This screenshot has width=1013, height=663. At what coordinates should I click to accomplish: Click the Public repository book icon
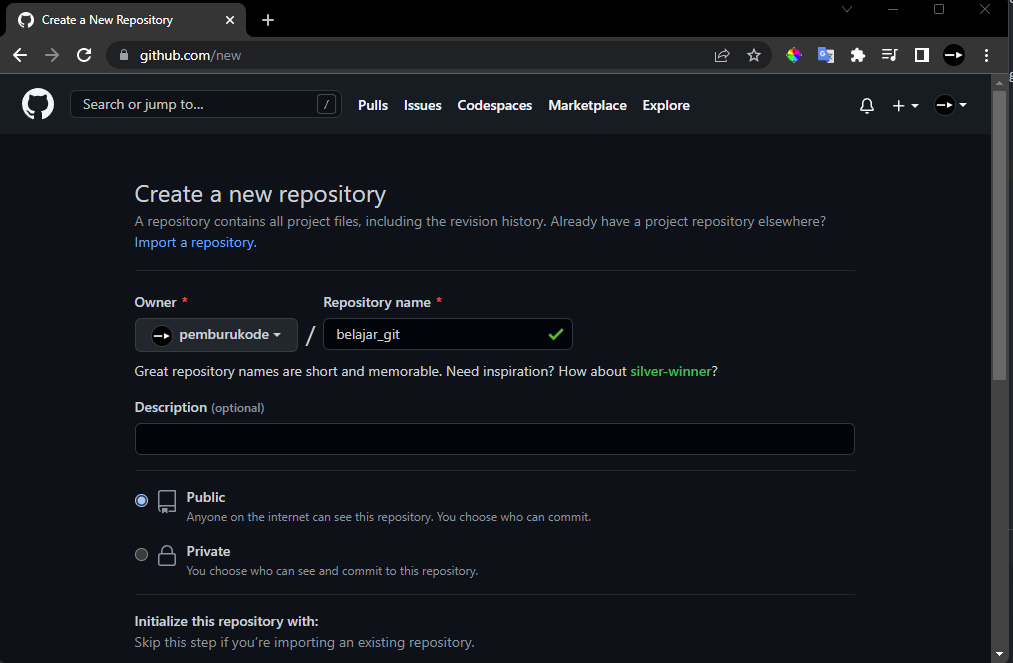point(167,501)
